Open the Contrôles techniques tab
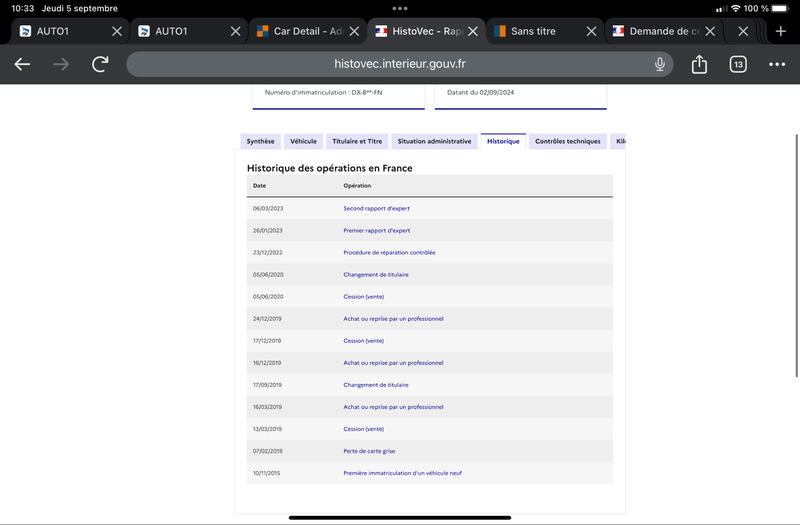The width and height of the screenshot is (800, 525). [567, 141]
